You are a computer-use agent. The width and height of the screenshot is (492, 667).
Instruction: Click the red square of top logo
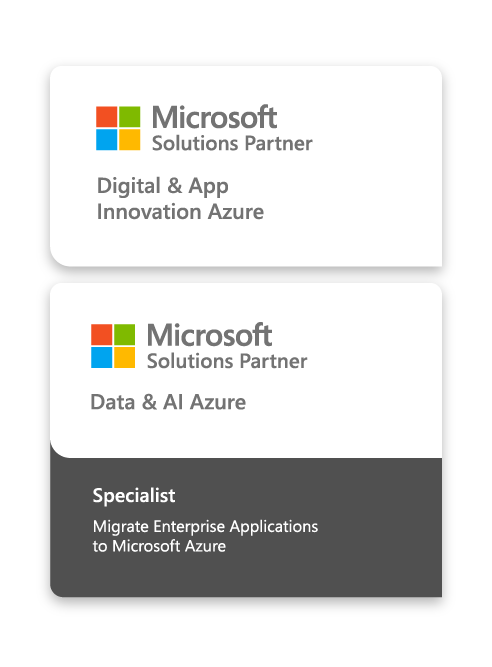click(106, 117)
